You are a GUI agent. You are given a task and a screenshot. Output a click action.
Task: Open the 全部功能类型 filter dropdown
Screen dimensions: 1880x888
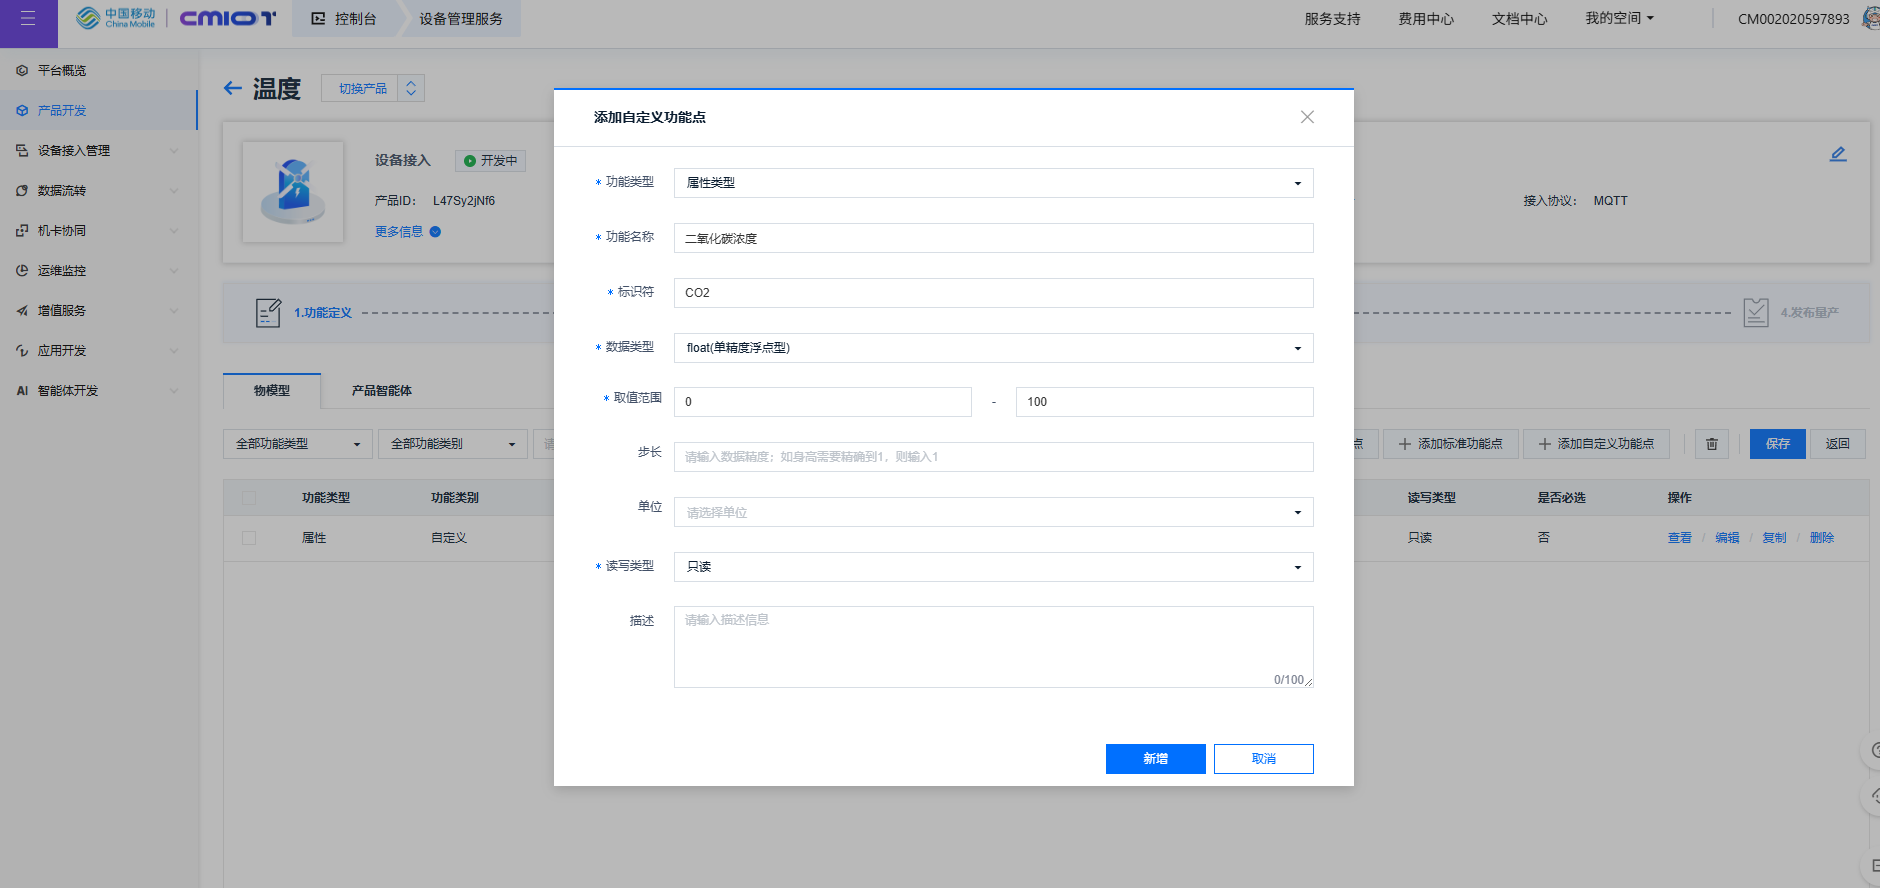click(x=298, y=444)
